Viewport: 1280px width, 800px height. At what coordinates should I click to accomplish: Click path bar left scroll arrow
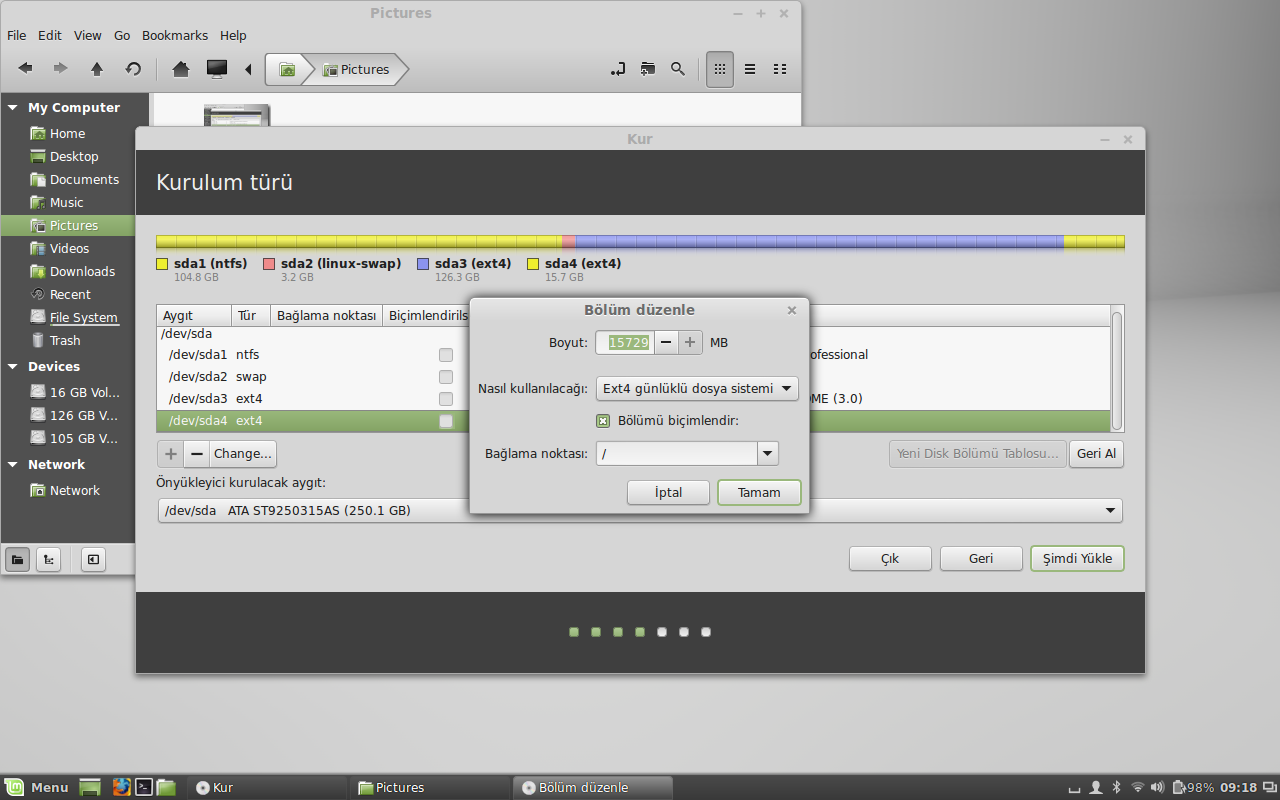tap(248, 69)
